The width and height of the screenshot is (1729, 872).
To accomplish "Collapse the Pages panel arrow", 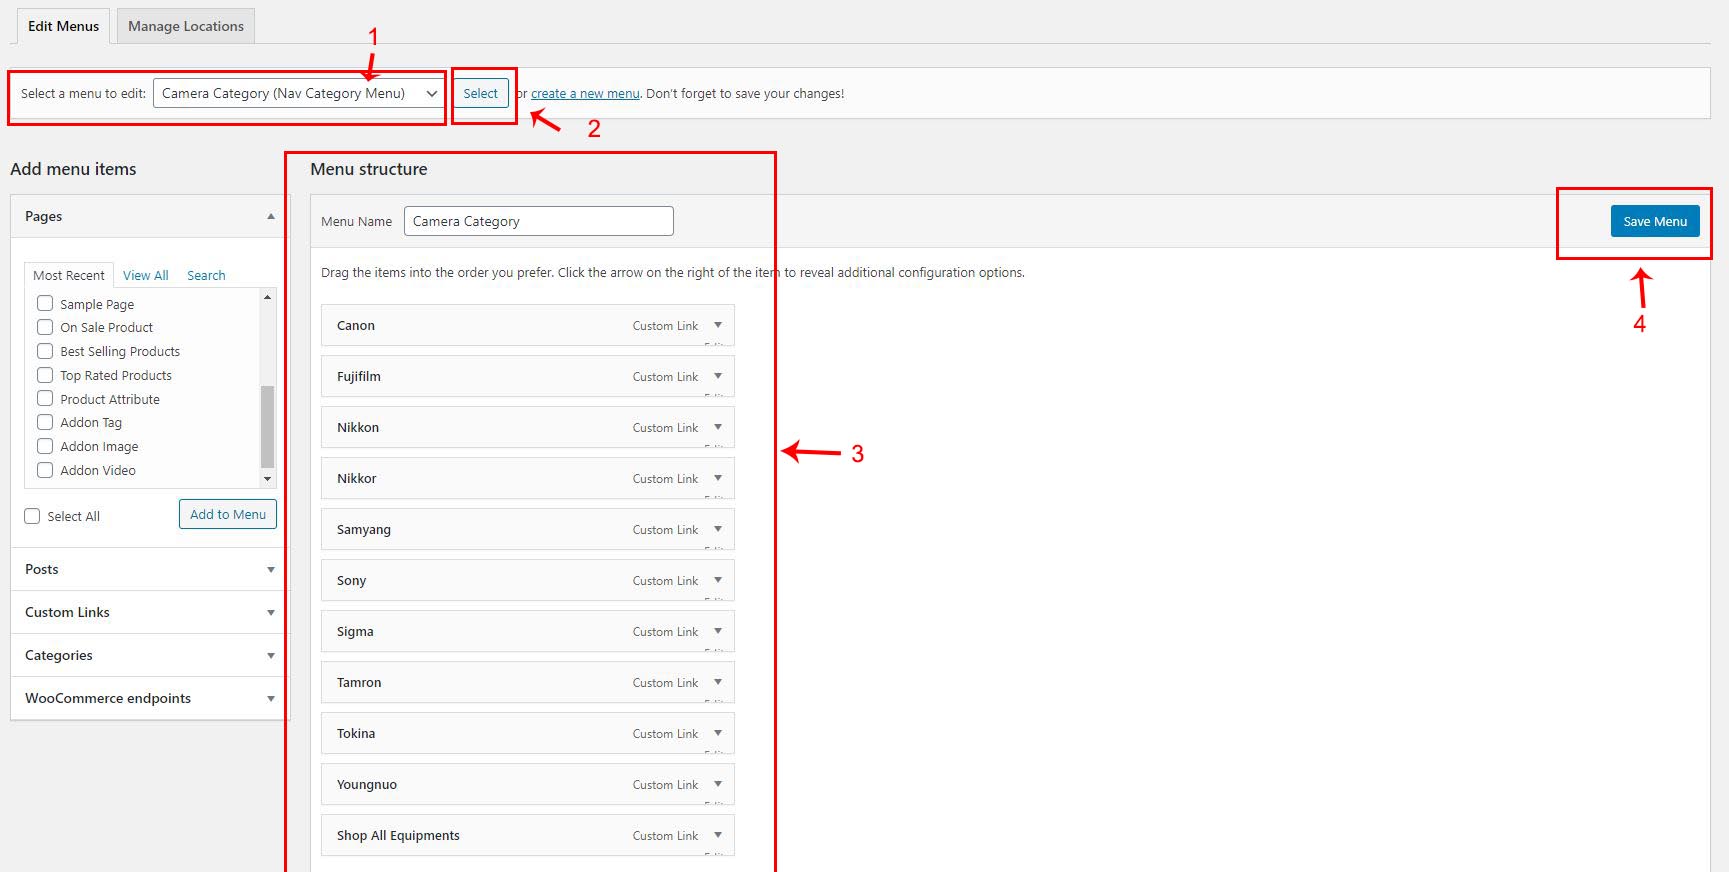I will [271, 216].
